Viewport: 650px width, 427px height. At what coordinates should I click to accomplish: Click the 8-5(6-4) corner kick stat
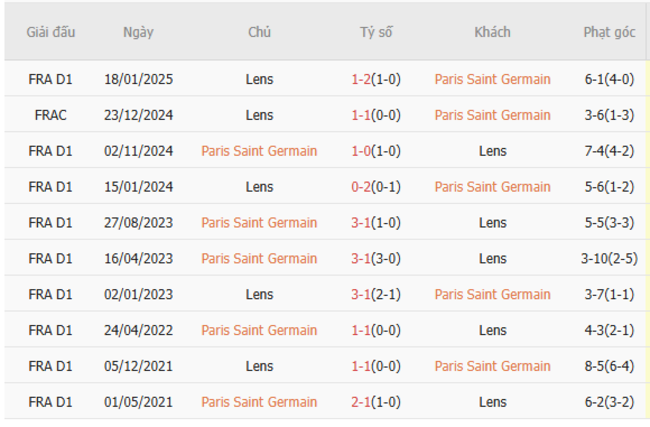pyautogui.click(x=609, y=366)
